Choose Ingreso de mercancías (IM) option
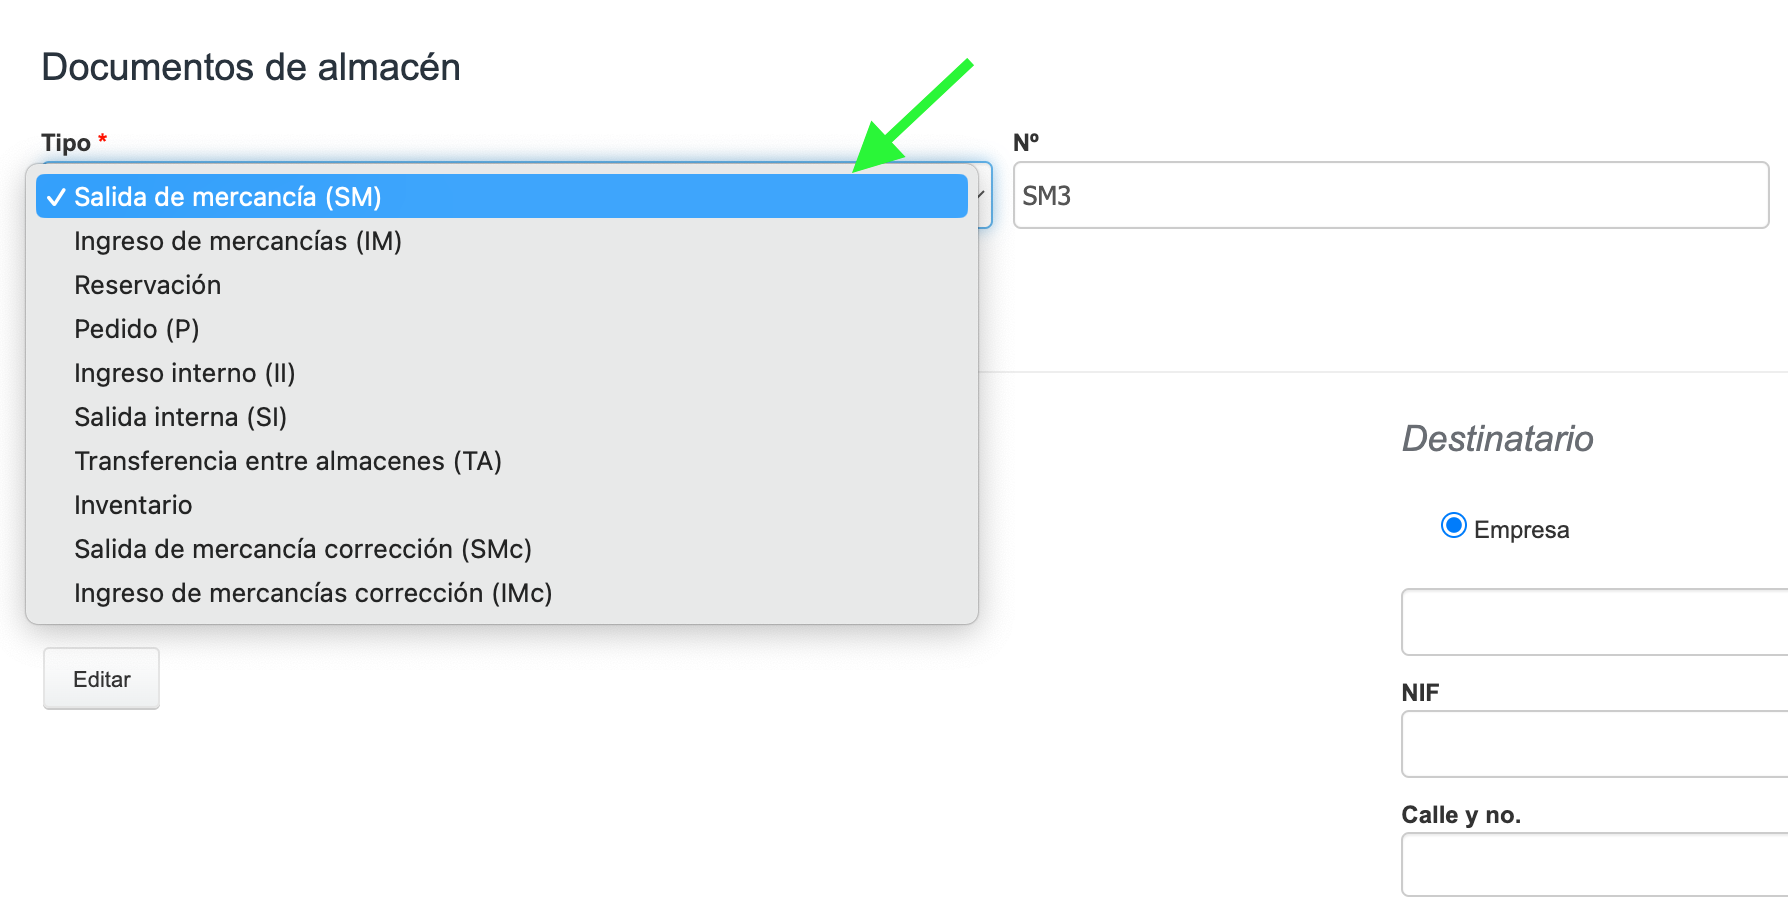1788x920 pixels. pos(238,241)
